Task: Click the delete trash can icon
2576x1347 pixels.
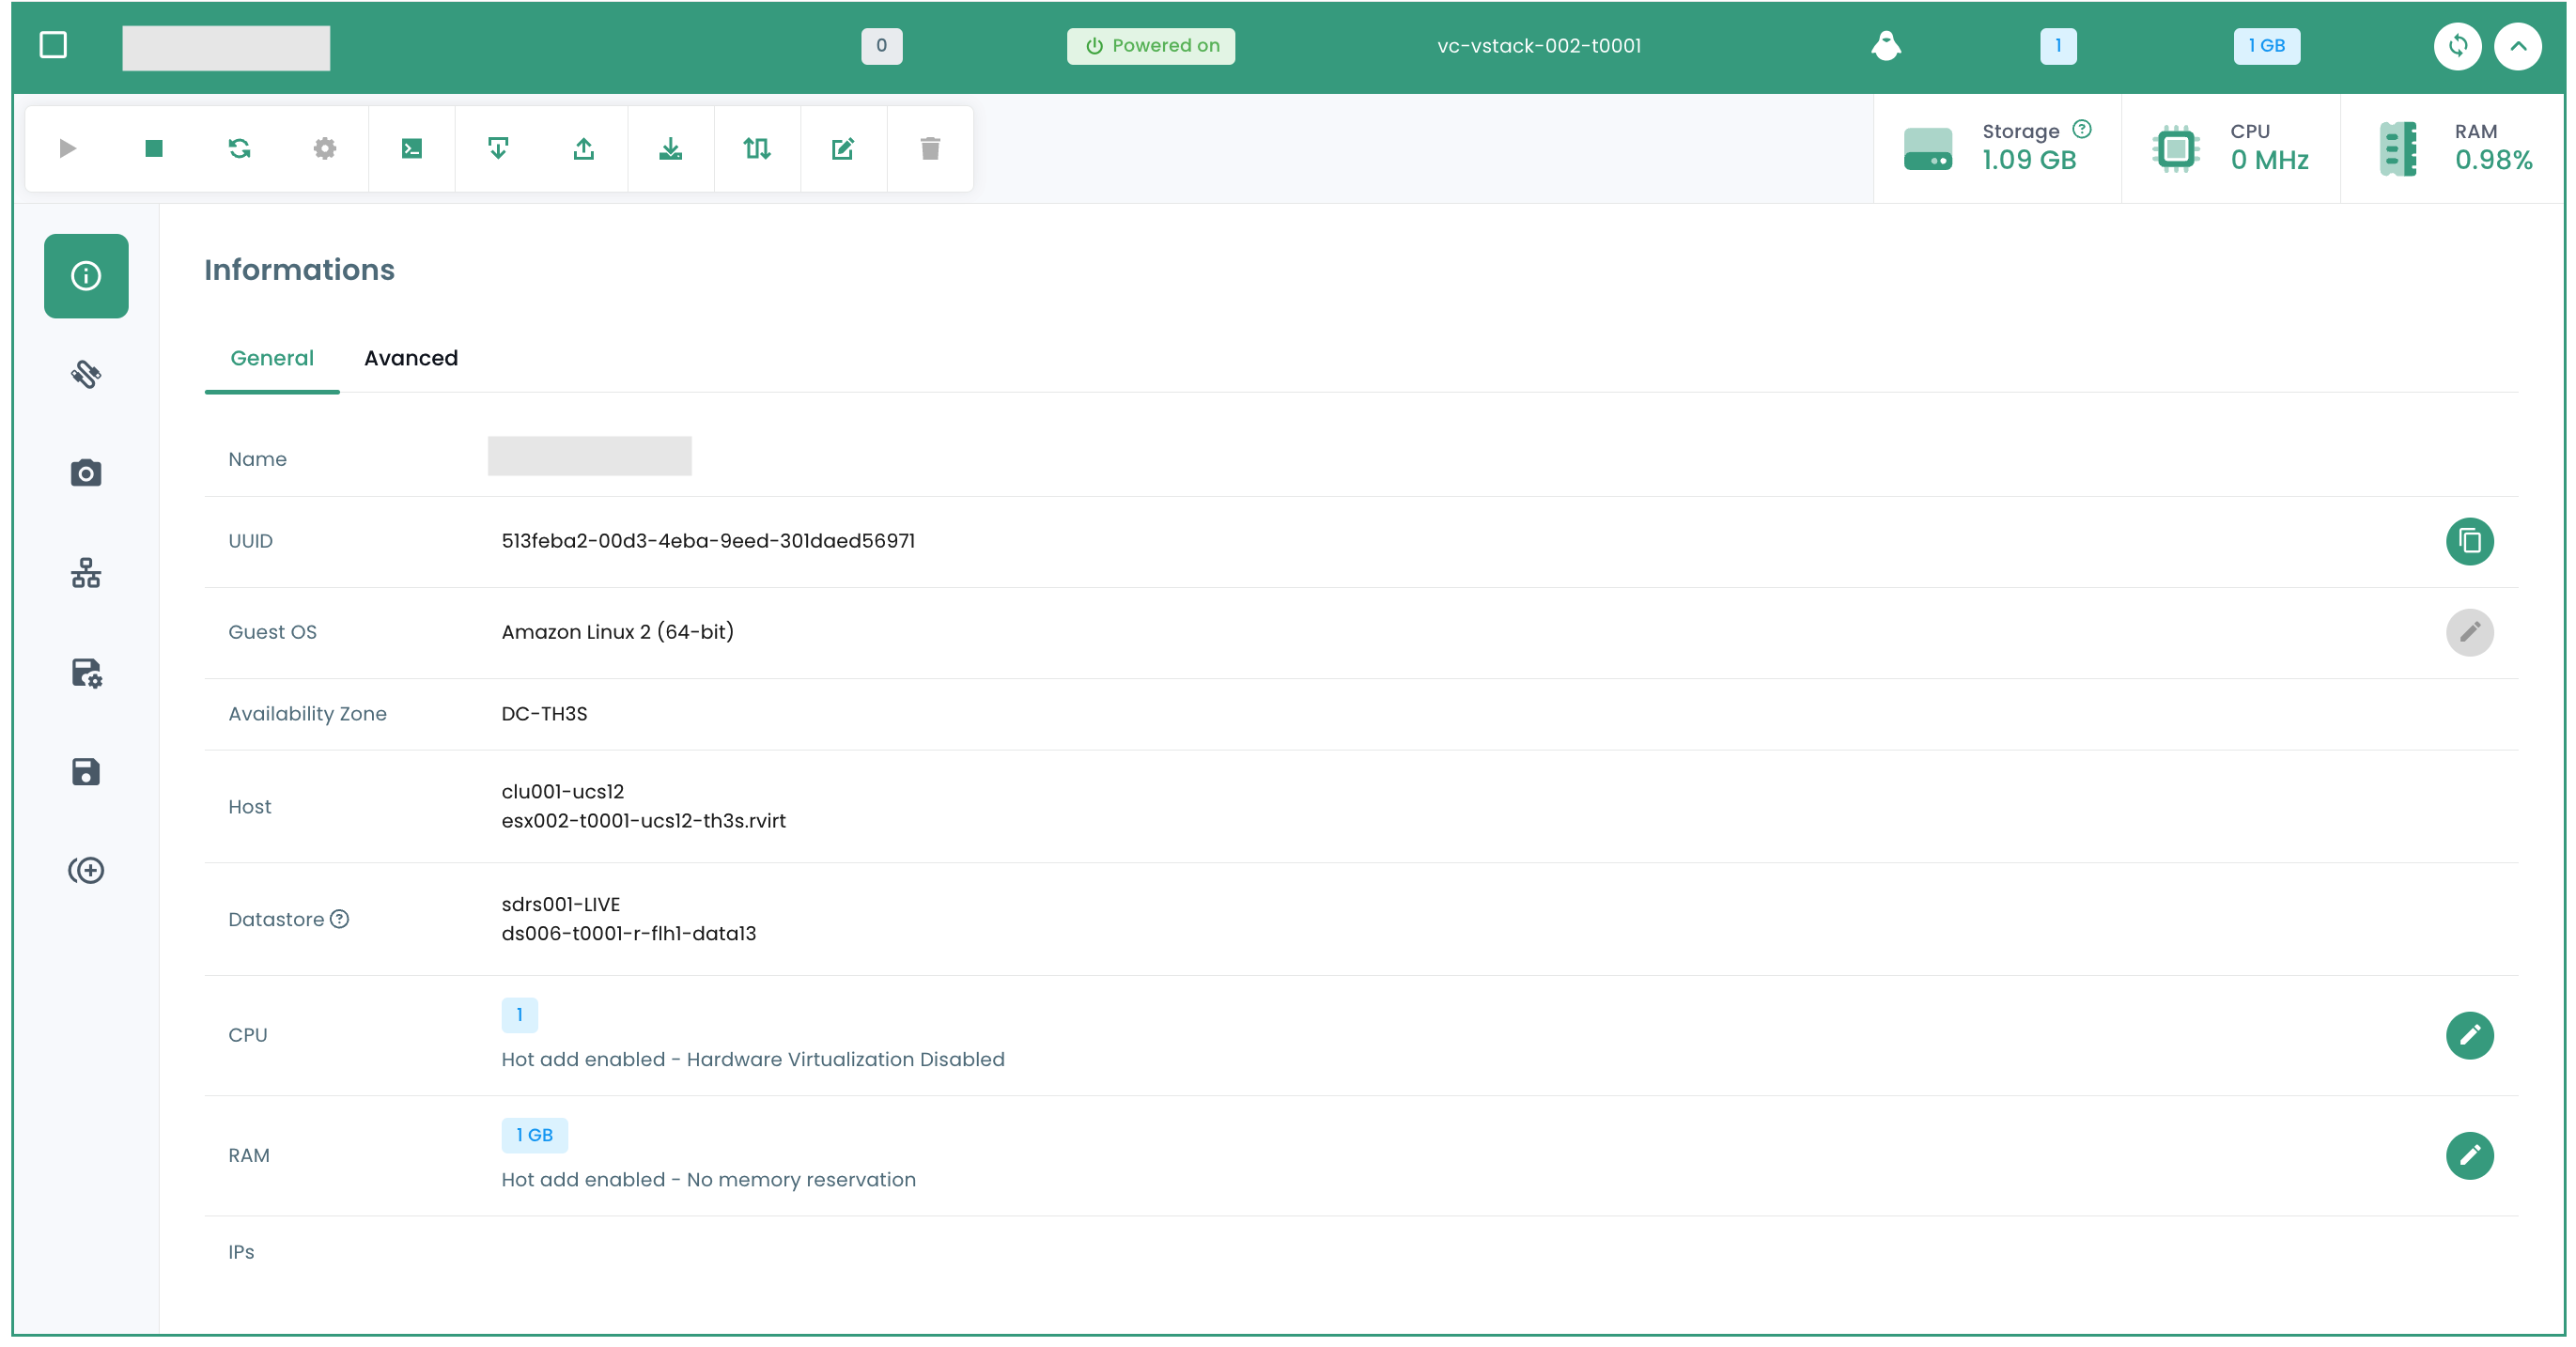Action: click(929, 149)
